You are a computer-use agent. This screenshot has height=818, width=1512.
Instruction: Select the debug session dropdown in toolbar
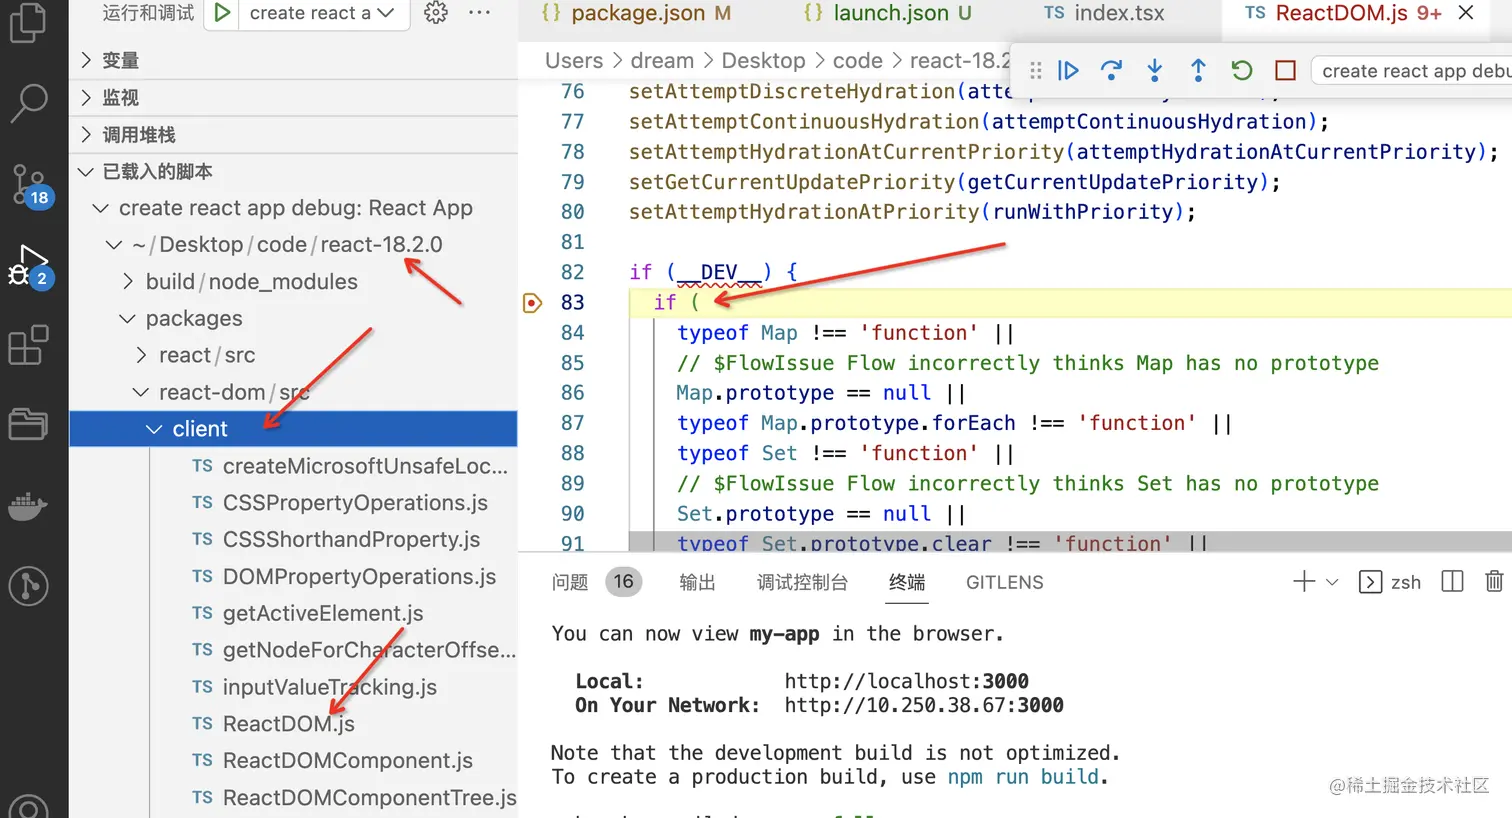pos(1412,71)
